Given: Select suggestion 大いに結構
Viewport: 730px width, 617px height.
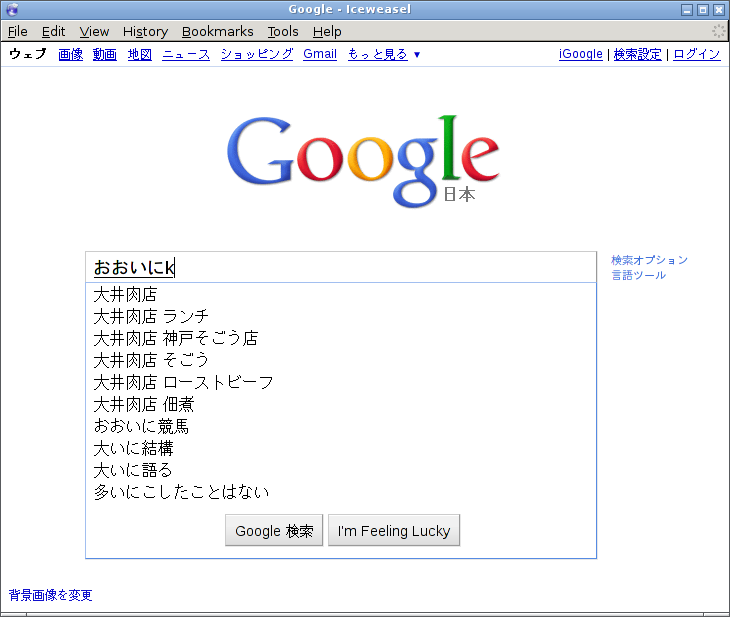Looking at the screenshot, I should tap(341, 448).
